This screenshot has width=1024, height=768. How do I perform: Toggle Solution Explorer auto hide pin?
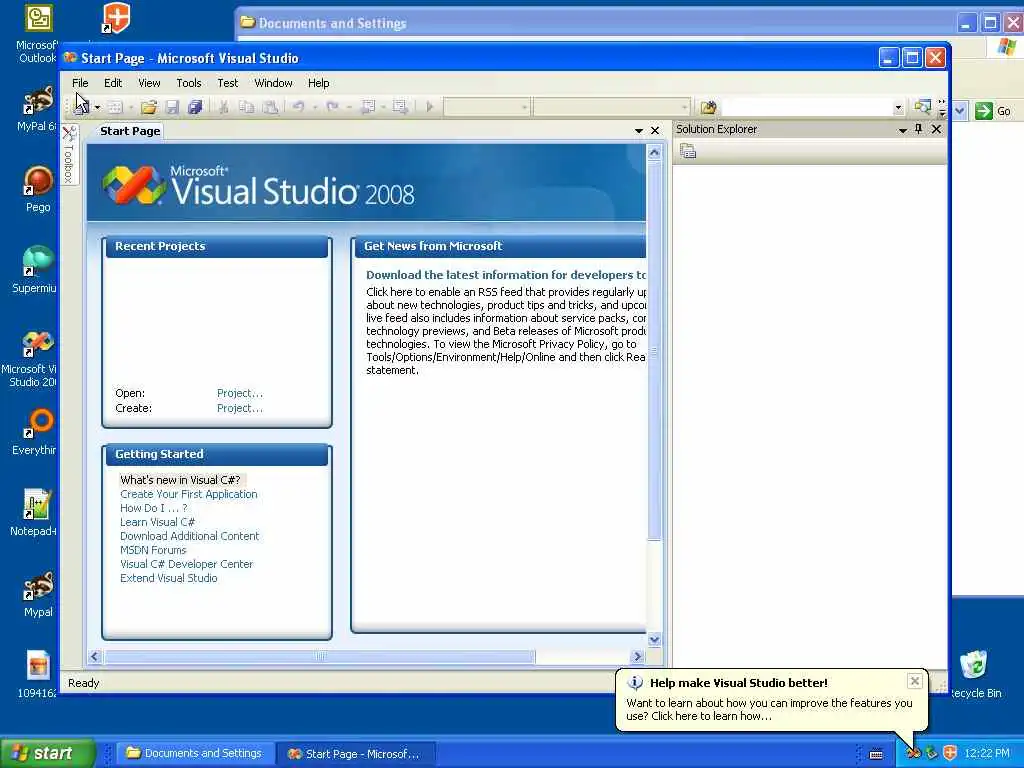(x=919, y=129)
